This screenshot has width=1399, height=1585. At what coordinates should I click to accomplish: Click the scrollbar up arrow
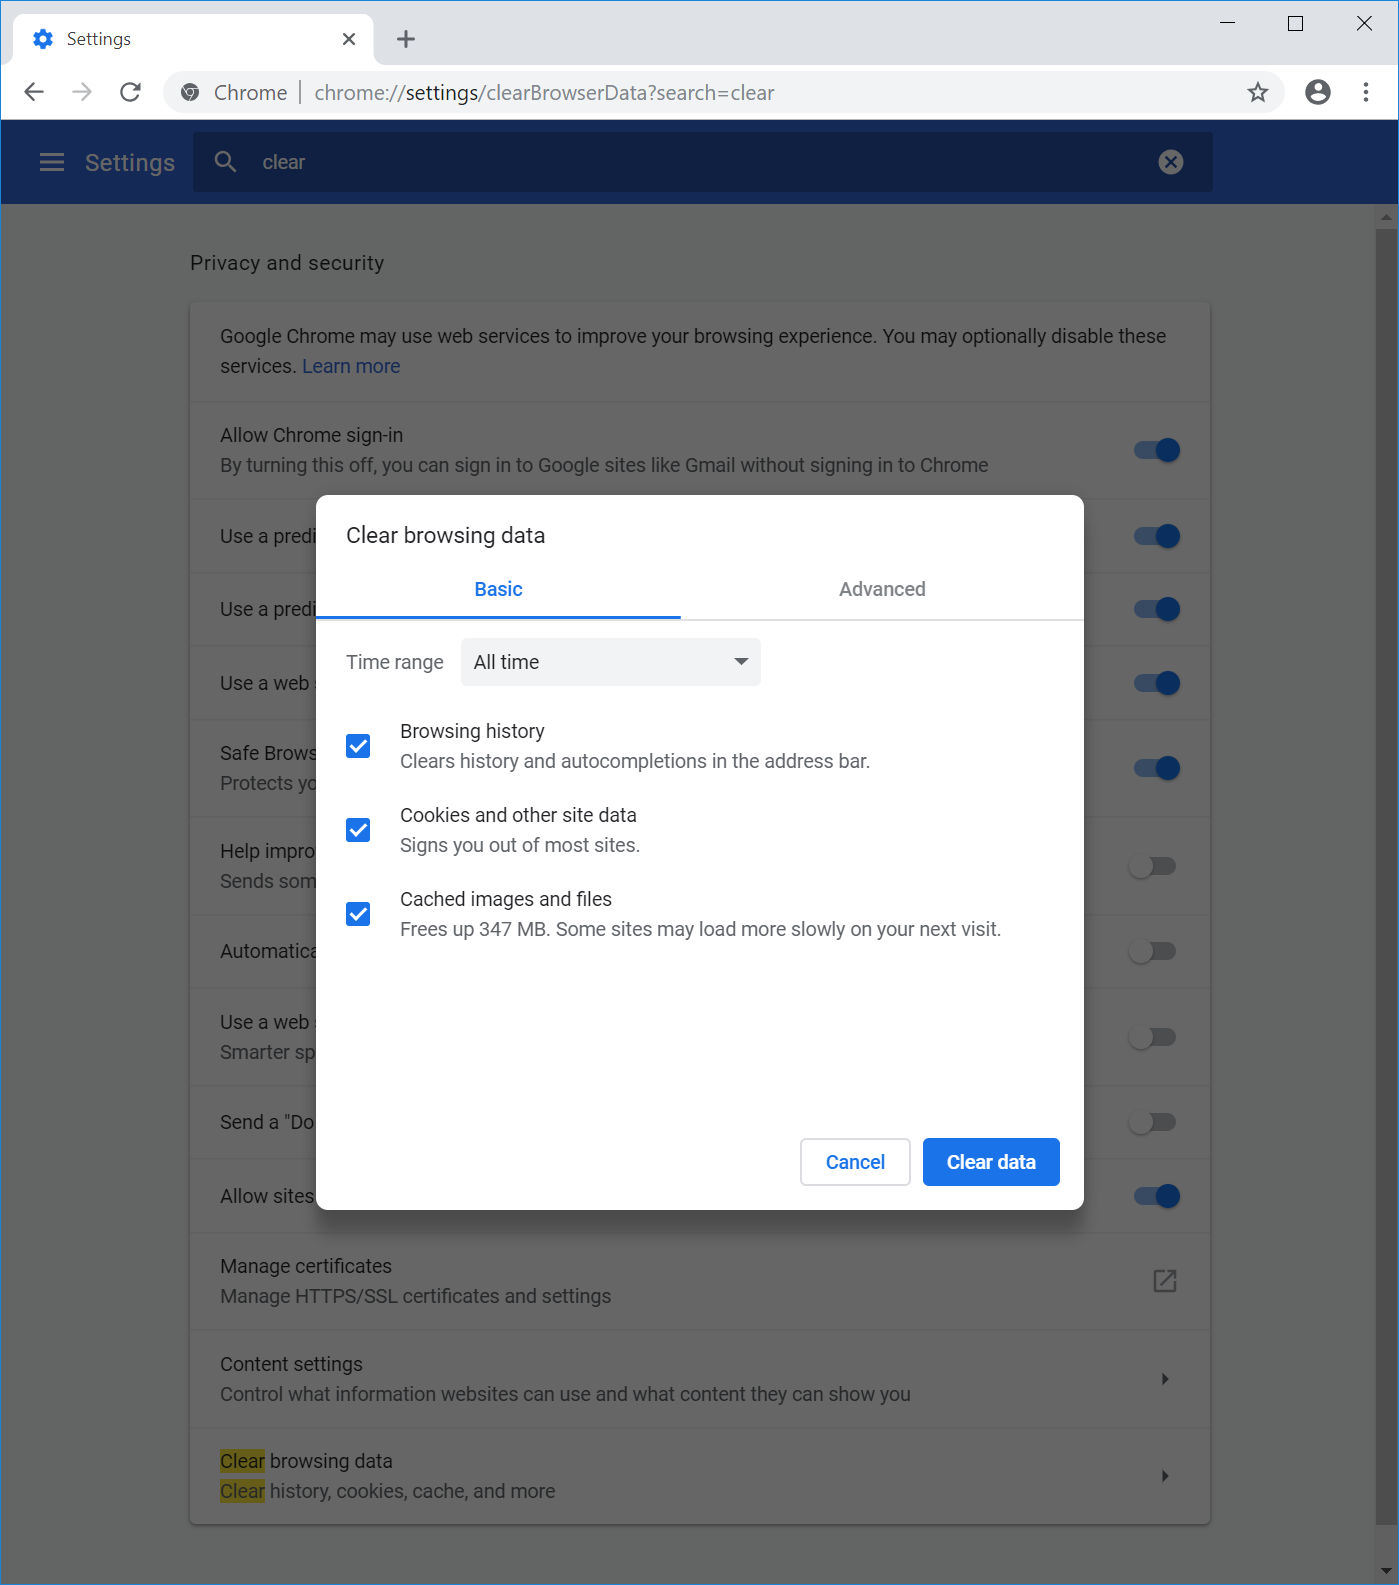1386,216
